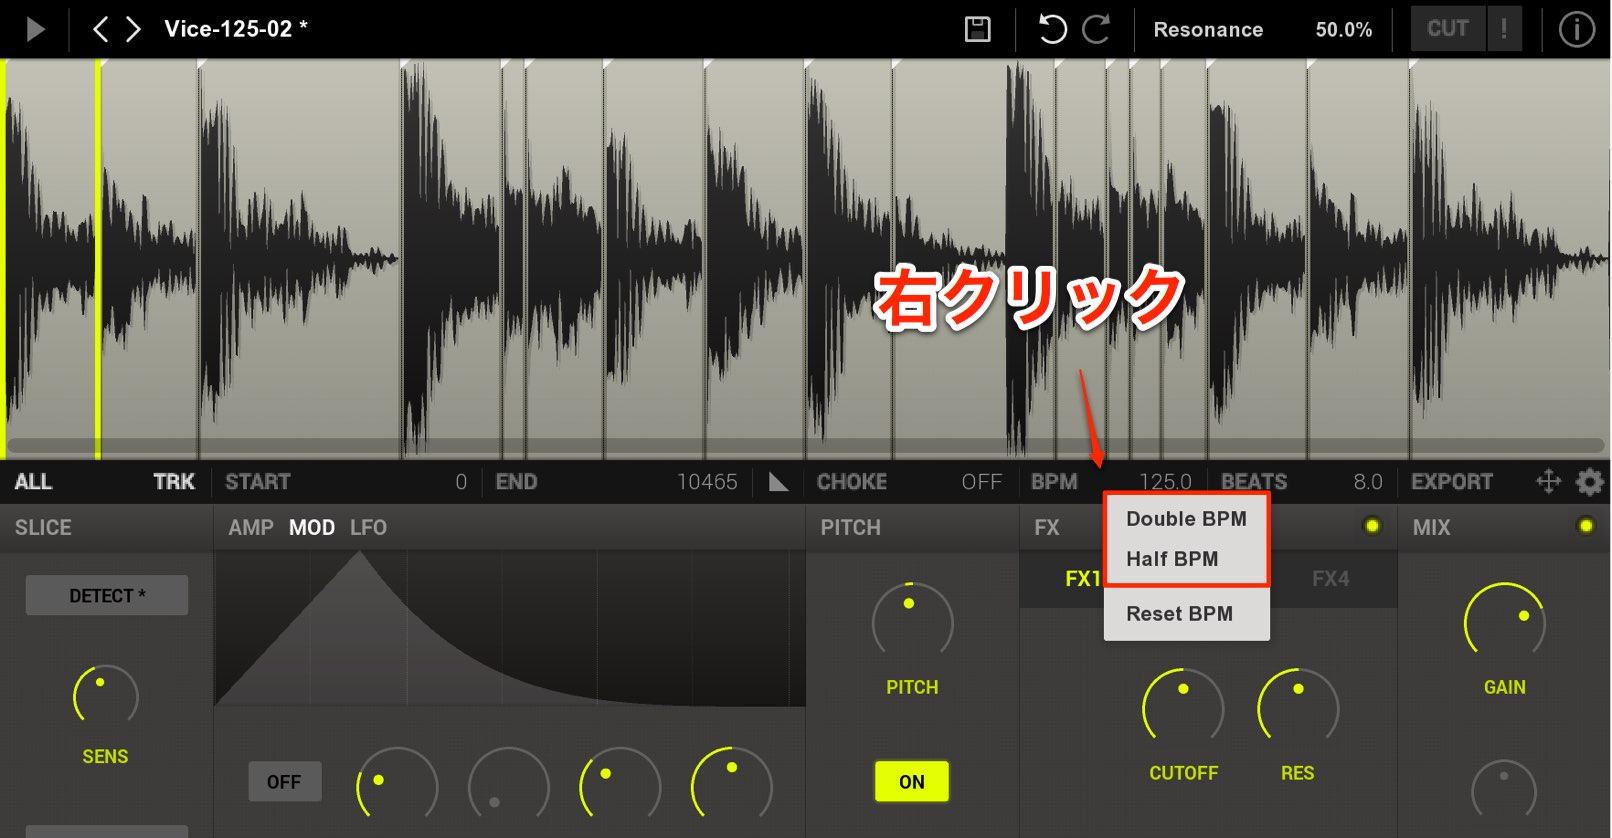Image resolution: width=1612 pixels, height=838 pixels.
Task: Click the CUT button
Action: point(1448,29)
